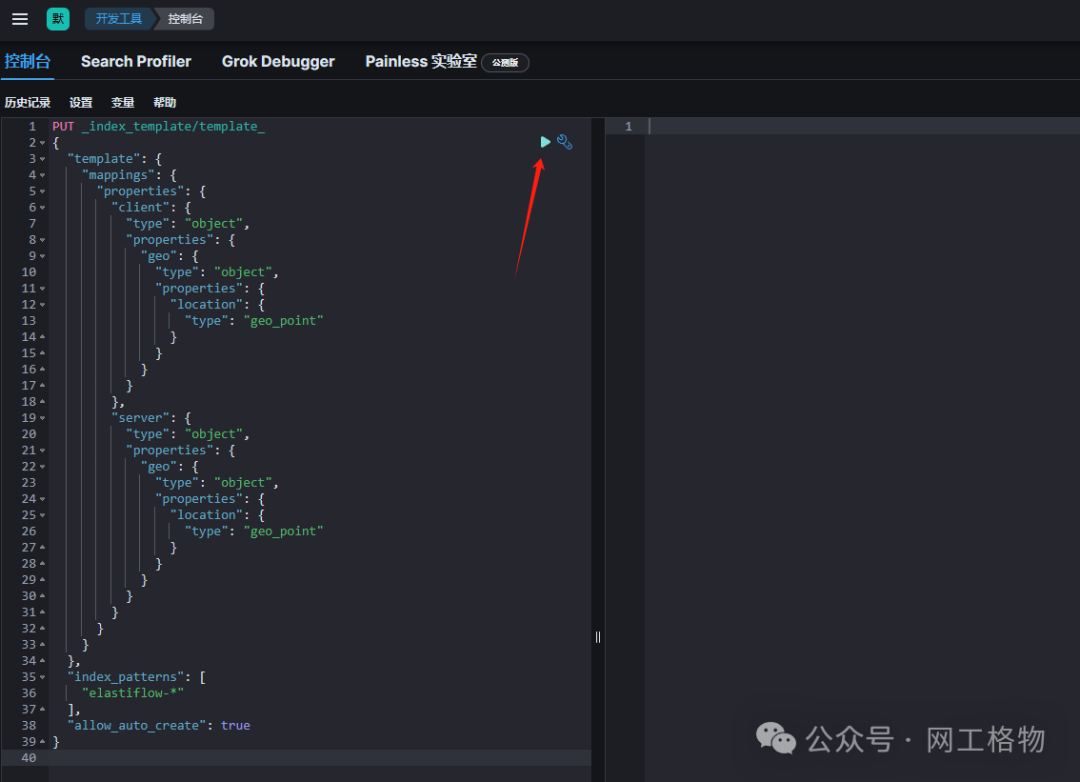Click the 公测版 beta badge

505,63
